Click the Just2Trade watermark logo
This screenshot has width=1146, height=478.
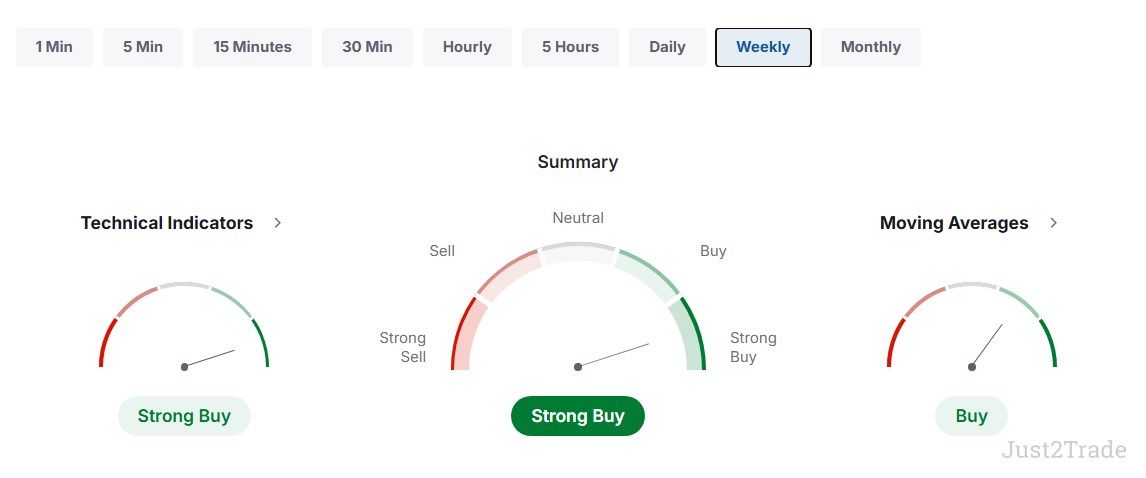pos(1063,449)
